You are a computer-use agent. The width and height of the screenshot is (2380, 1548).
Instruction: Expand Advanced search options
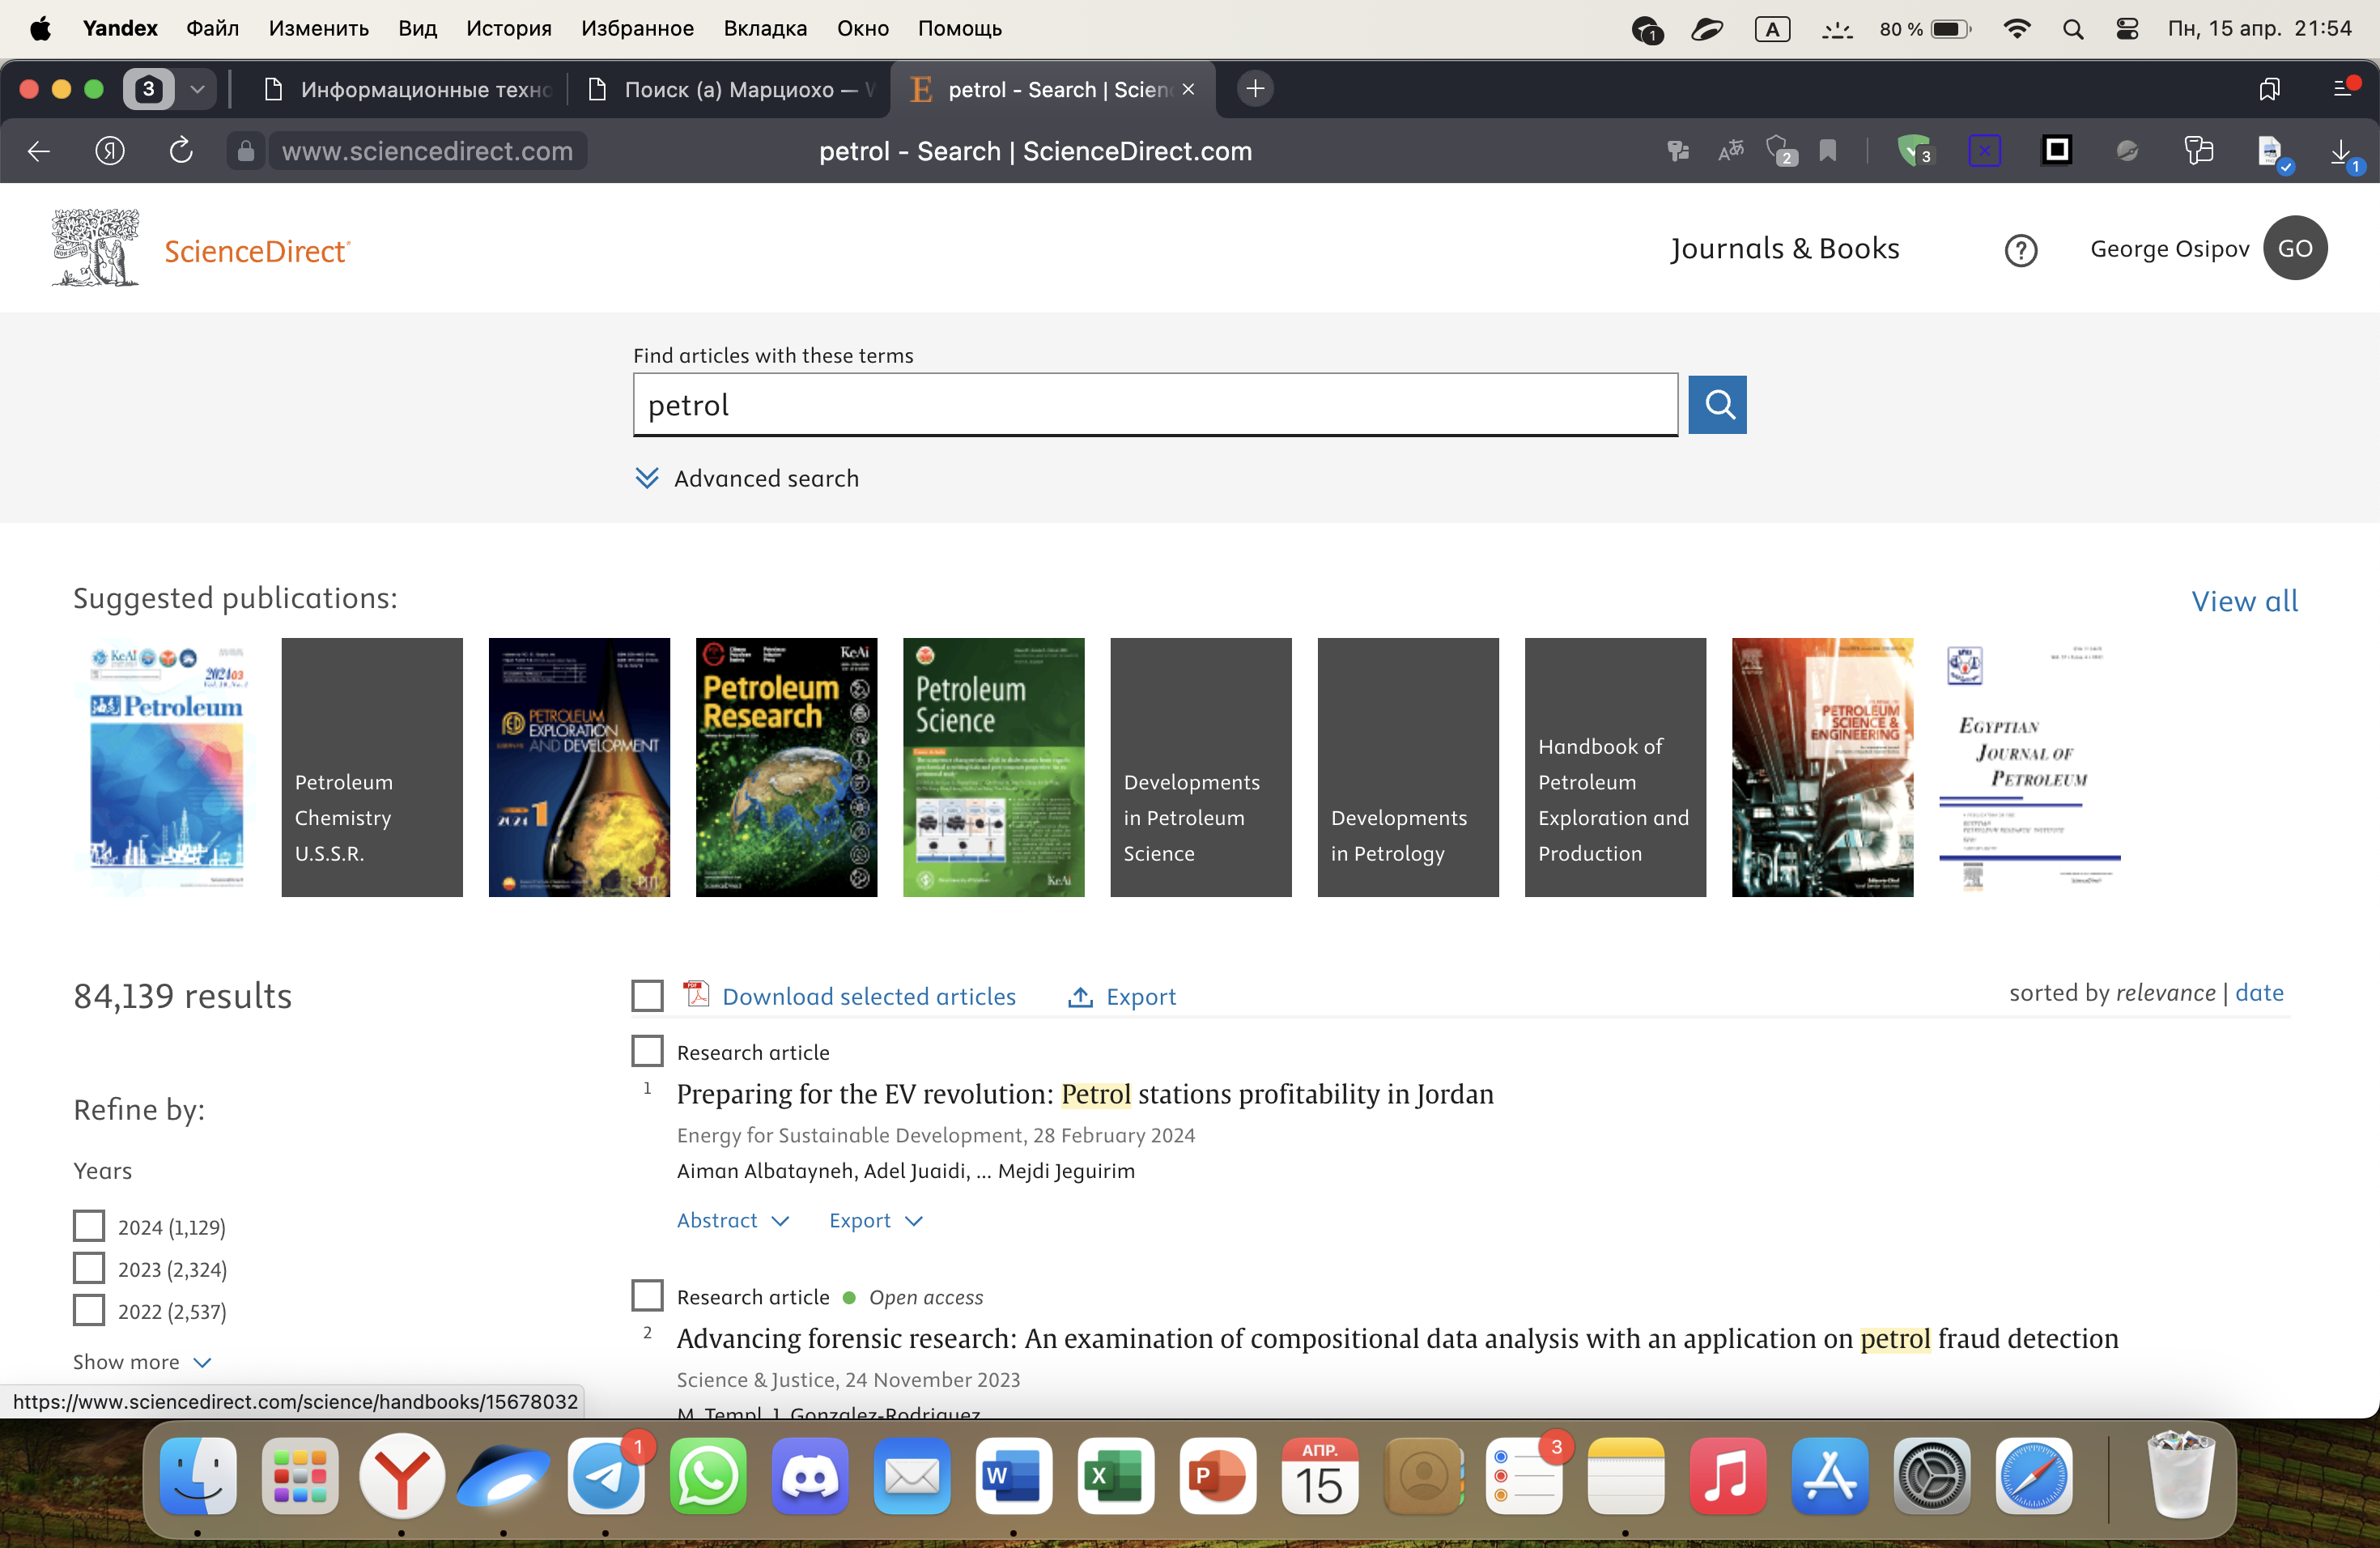click(x=746, y=479)
